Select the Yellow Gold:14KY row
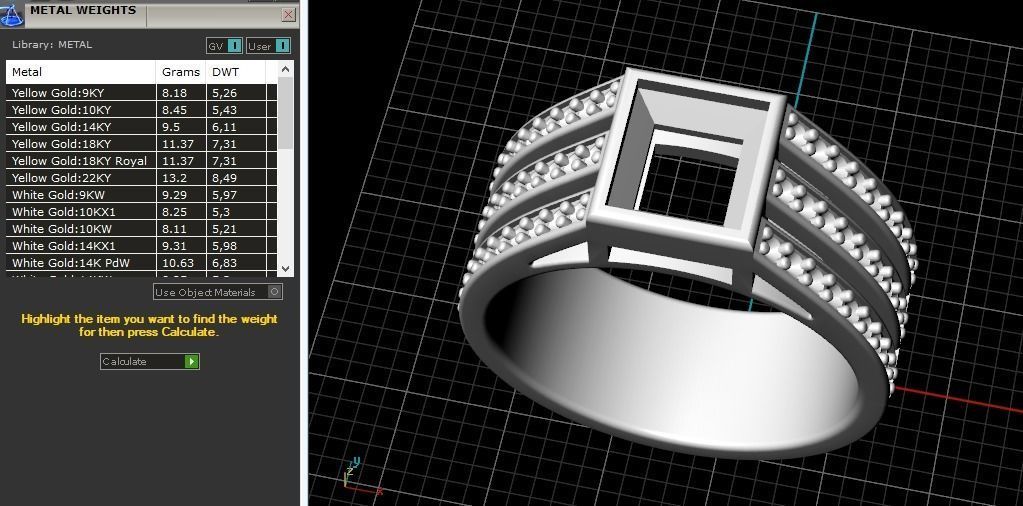 click(142, 126)
